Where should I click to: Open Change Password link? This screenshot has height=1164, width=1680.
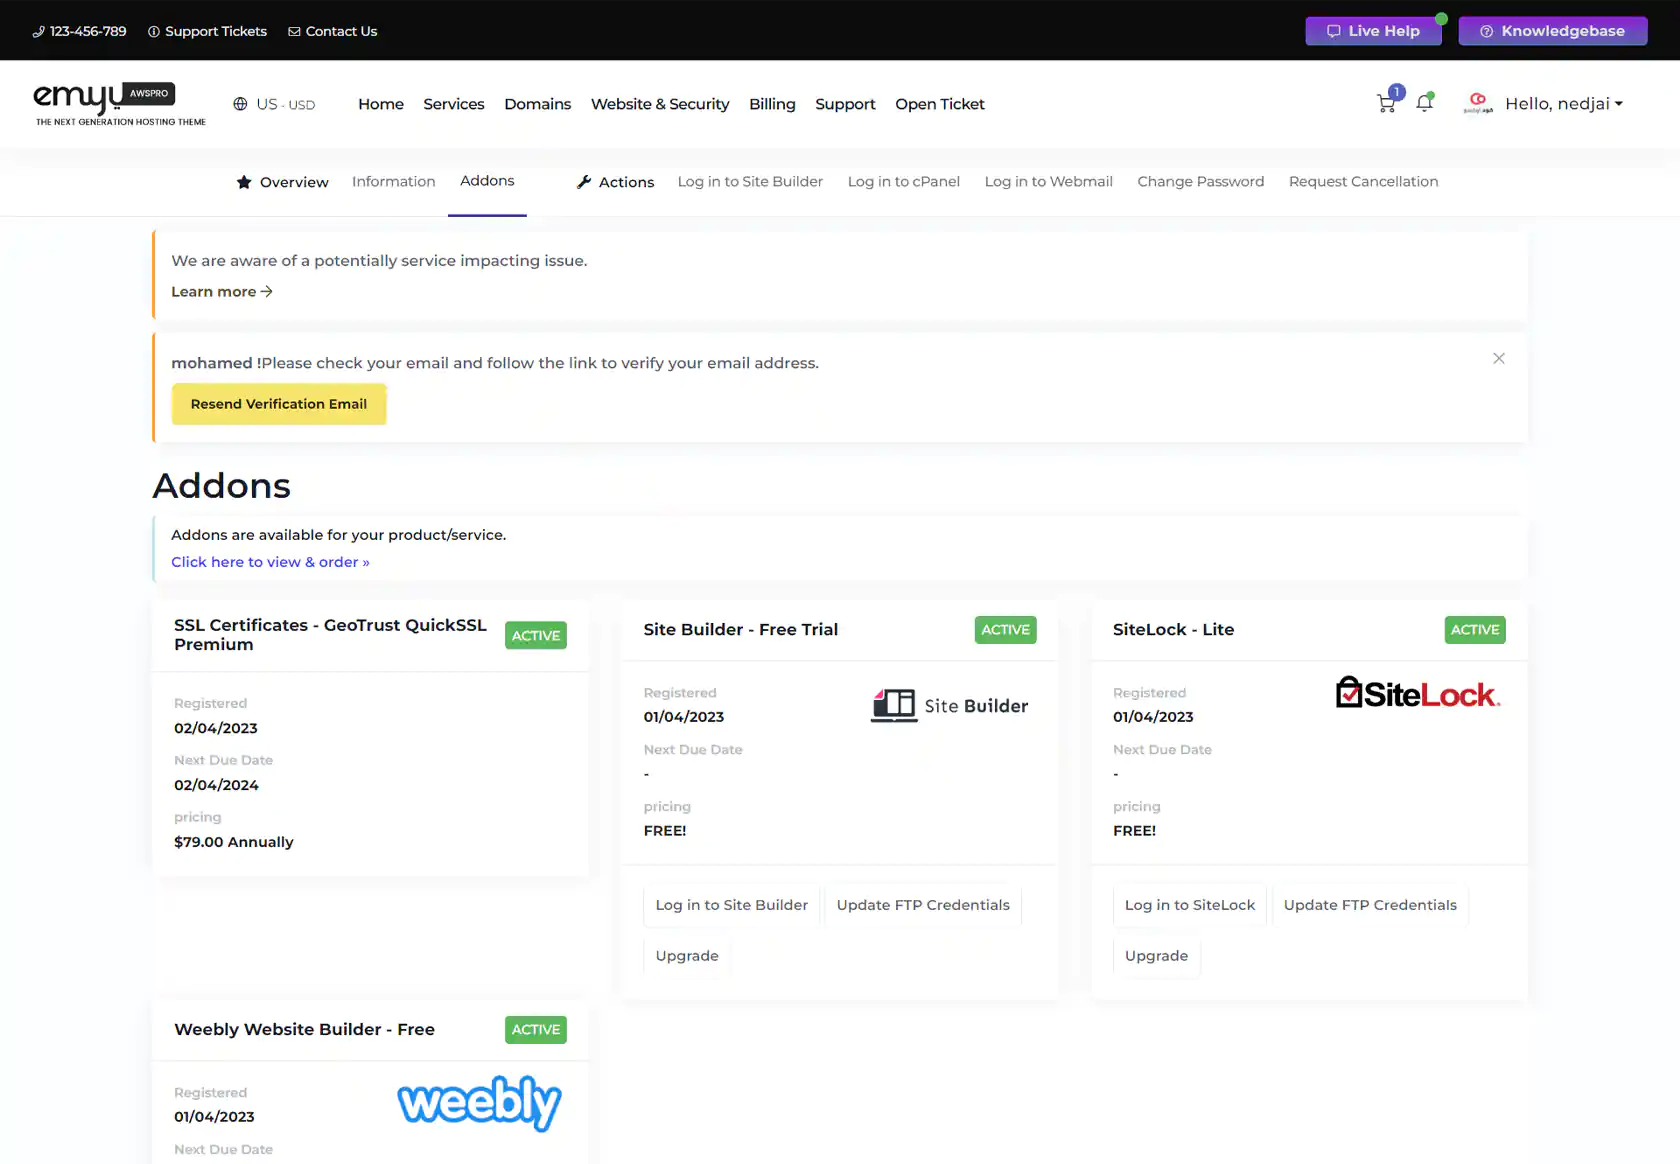(x=1200, y=181)
